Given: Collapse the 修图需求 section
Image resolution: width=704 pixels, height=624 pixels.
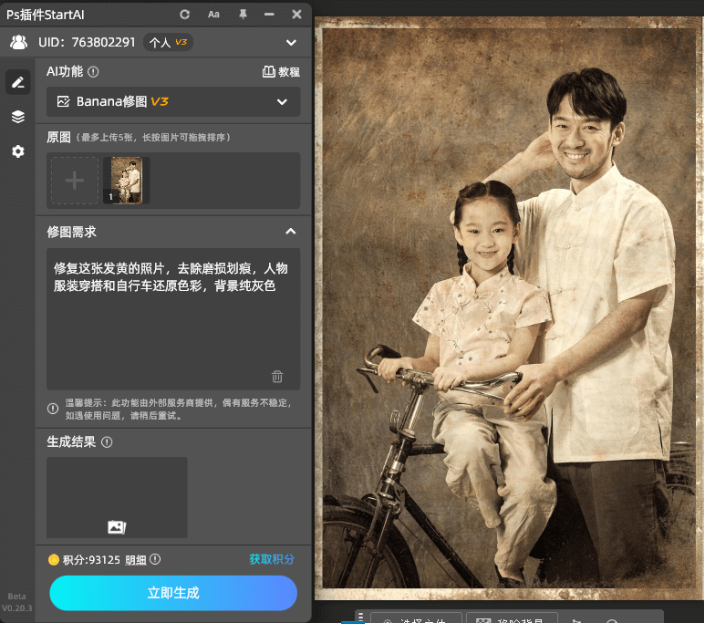Looking at the screenshot, I should pyautogui.click(x=291, y=231).
